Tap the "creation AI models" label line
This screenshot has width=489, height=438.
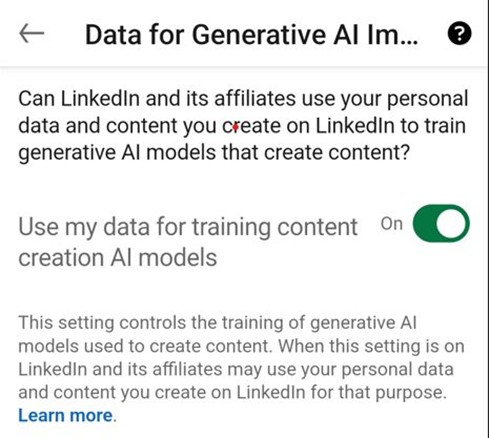pos(118,258)
